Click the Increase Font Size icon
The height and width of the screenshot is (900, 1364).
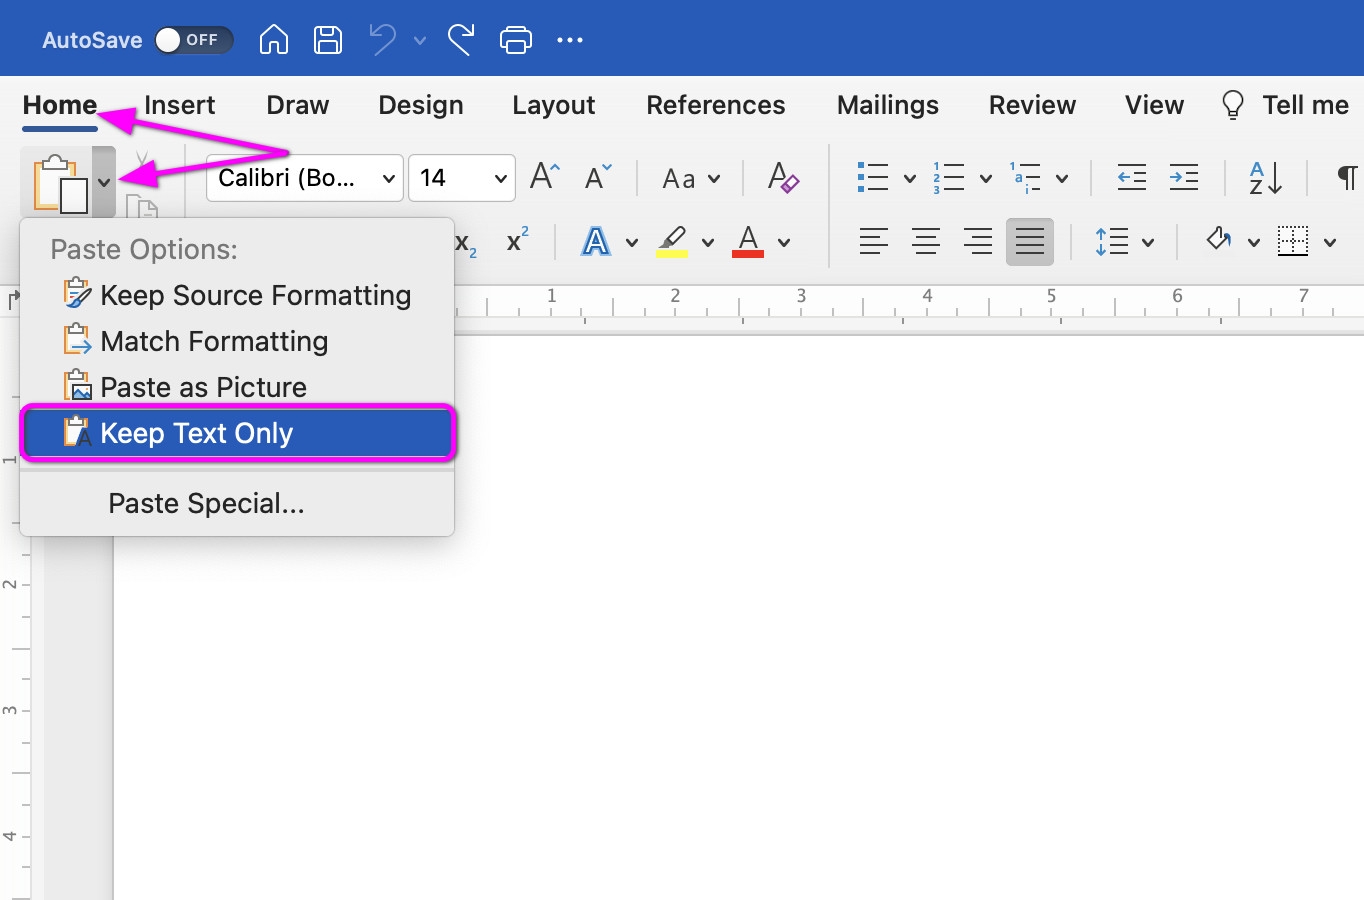545,178
